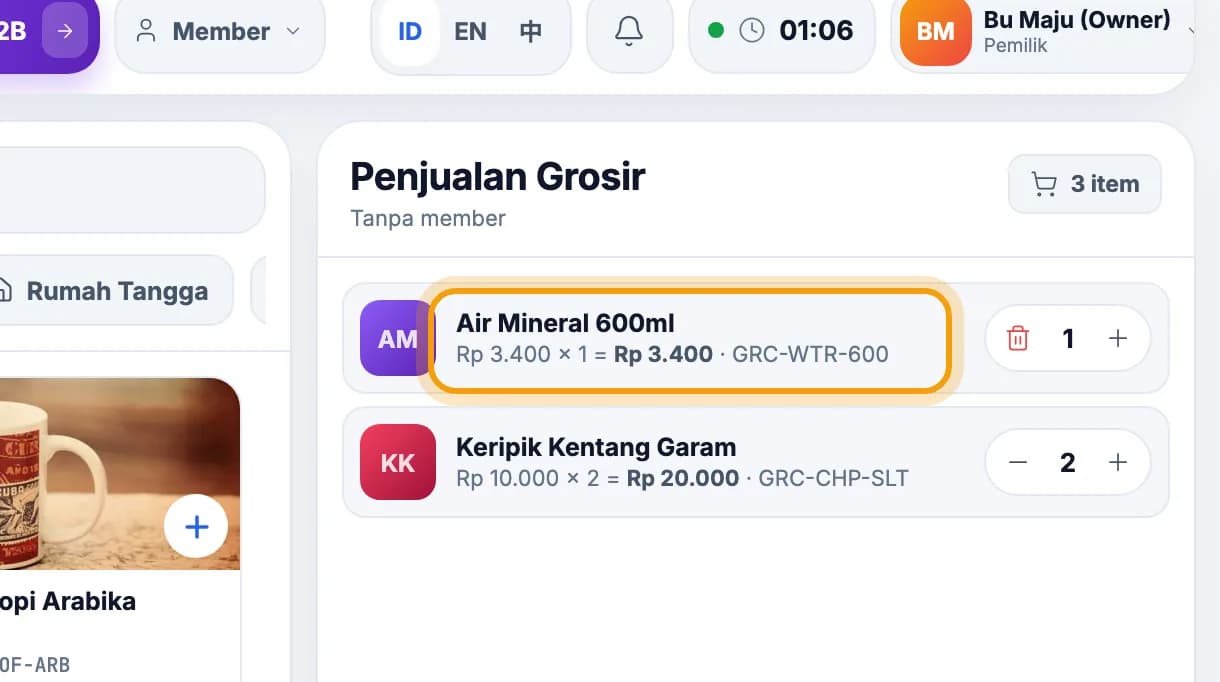Click the purple arrow button beside B2B
Screen dimensions: 1220x682
[65, 31]
